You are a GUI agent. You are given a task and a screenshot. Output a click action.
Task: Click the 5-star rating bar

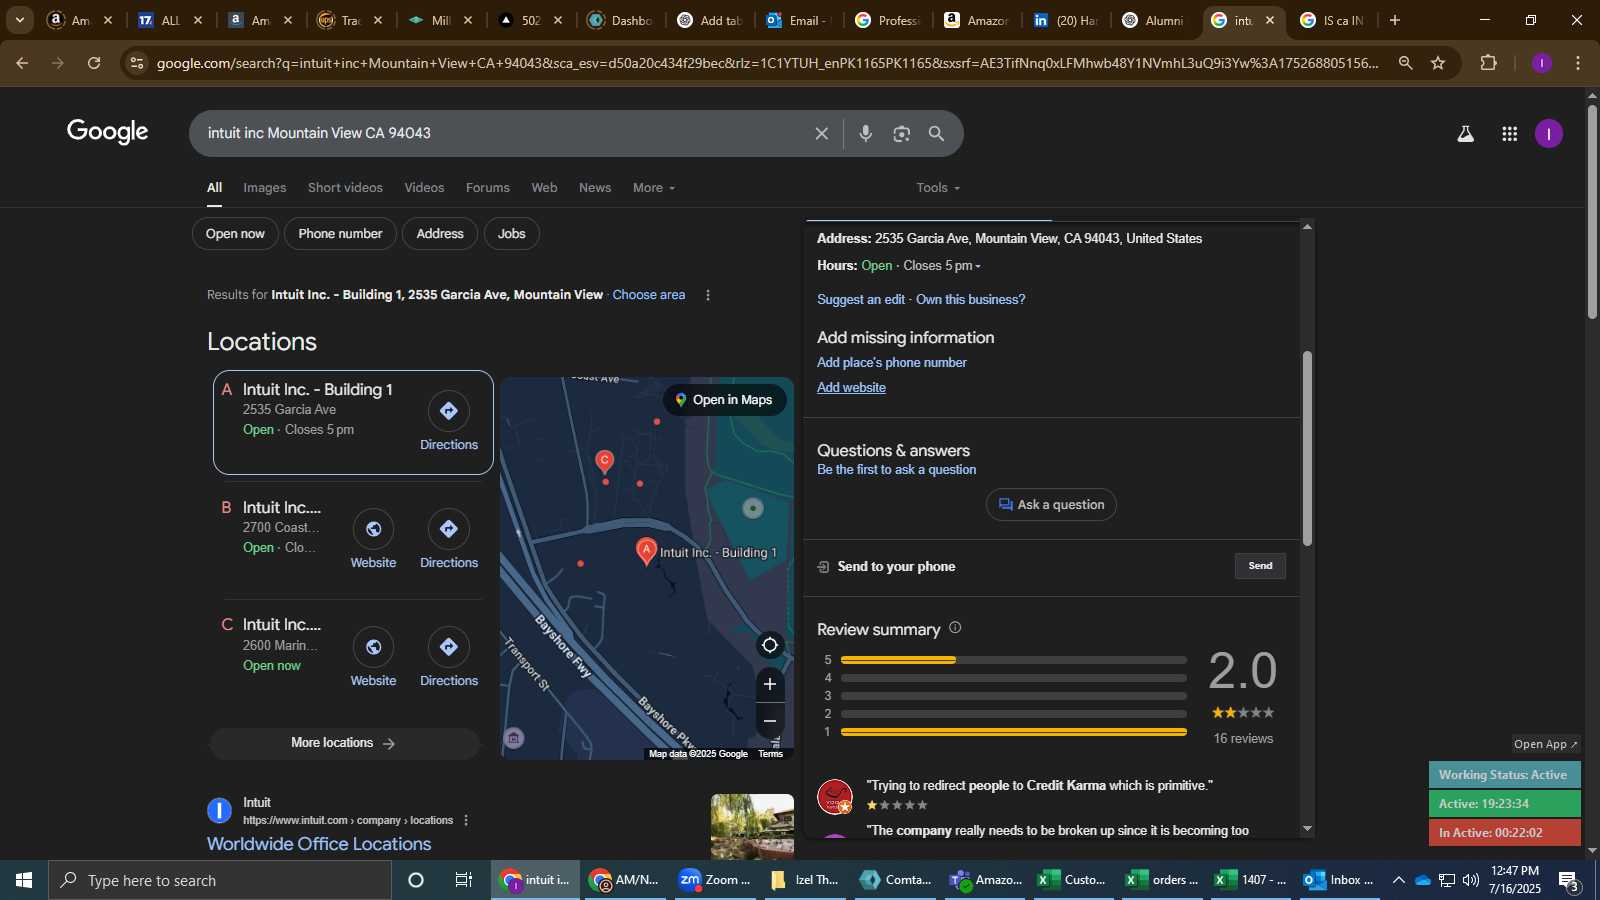(x=1014, y=660)
